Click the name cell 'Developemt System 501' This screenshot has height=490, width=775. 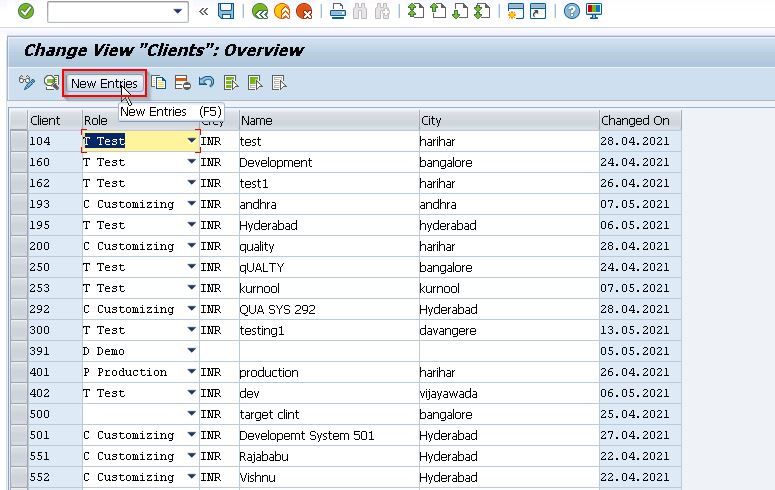[x=329, y=435]
